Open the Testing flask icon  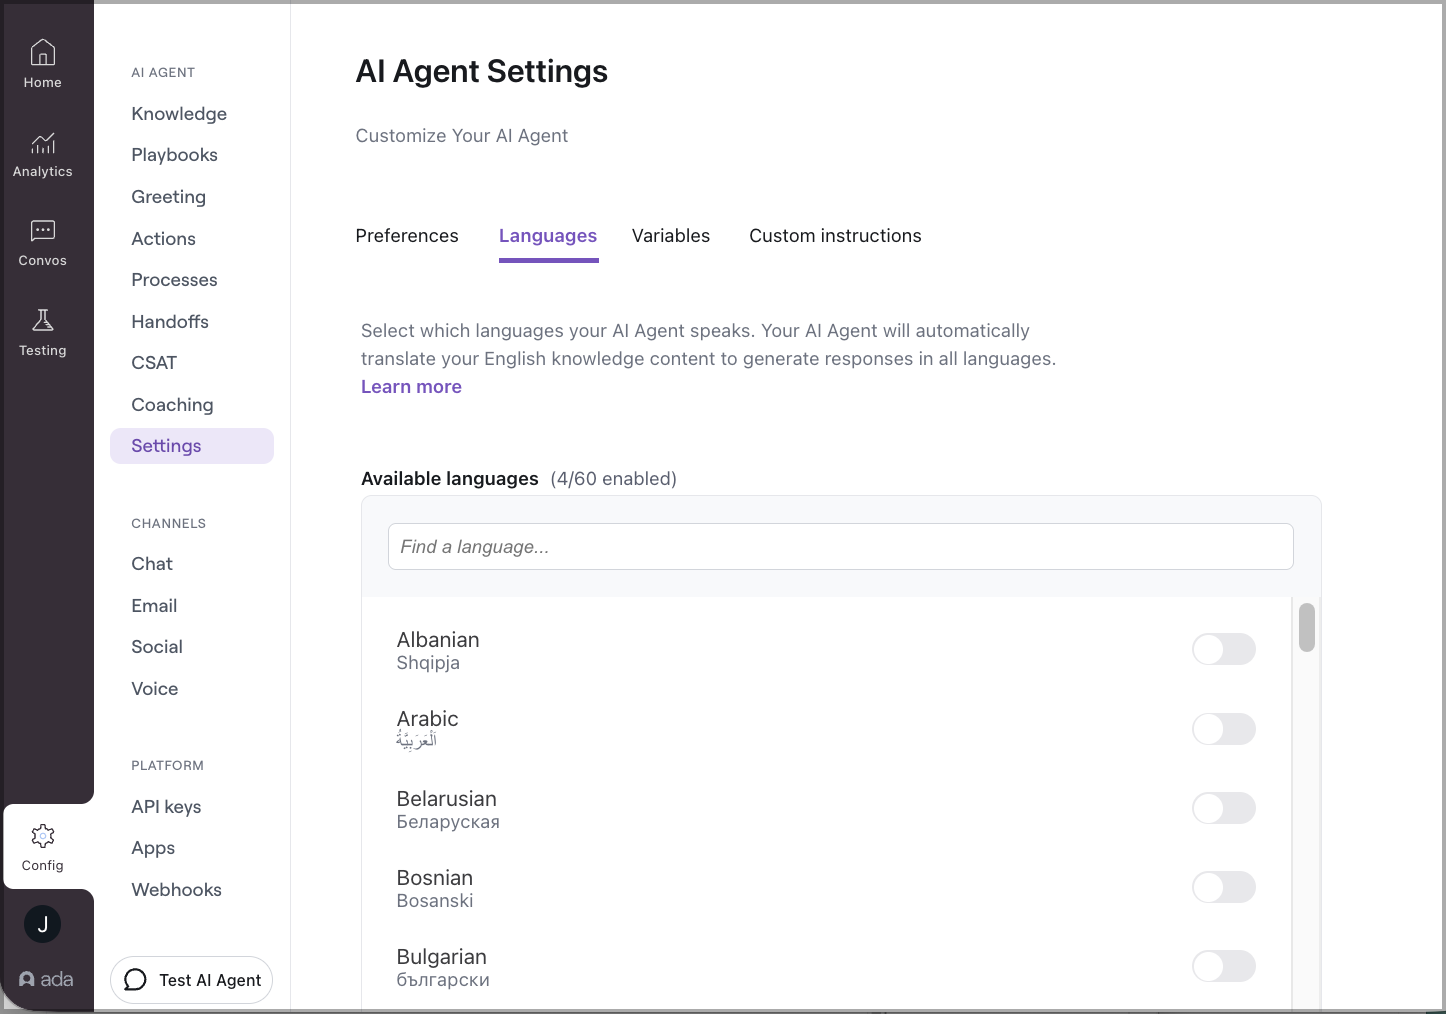43,321
